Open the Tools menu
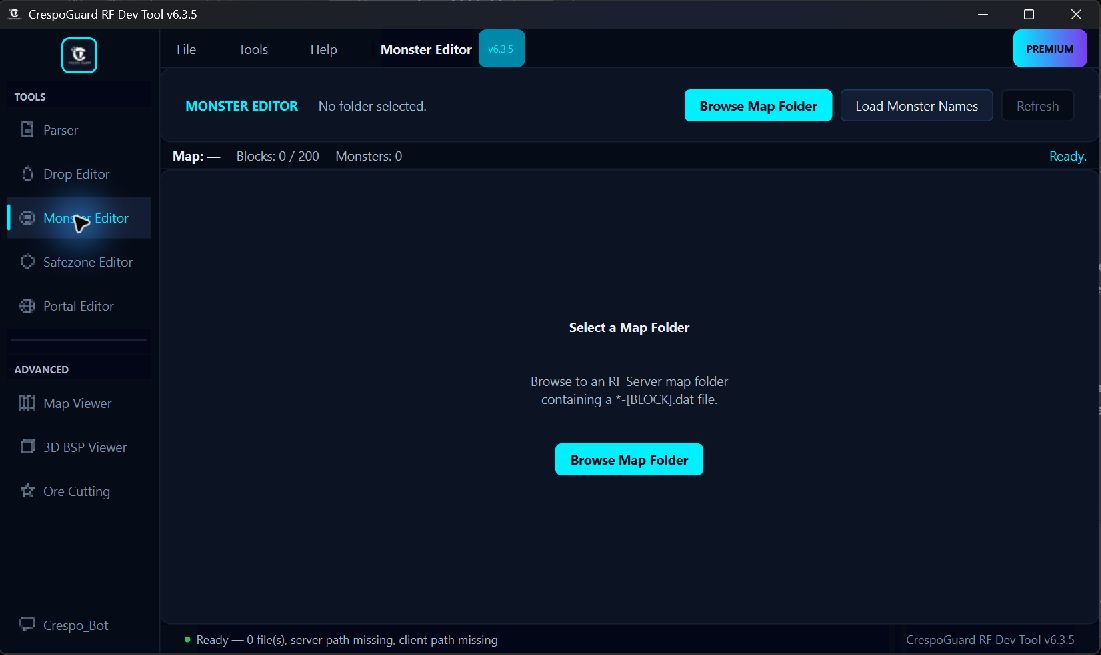Image resolution: width=1101 pixels, height=655 pixels. click(253, 49)
